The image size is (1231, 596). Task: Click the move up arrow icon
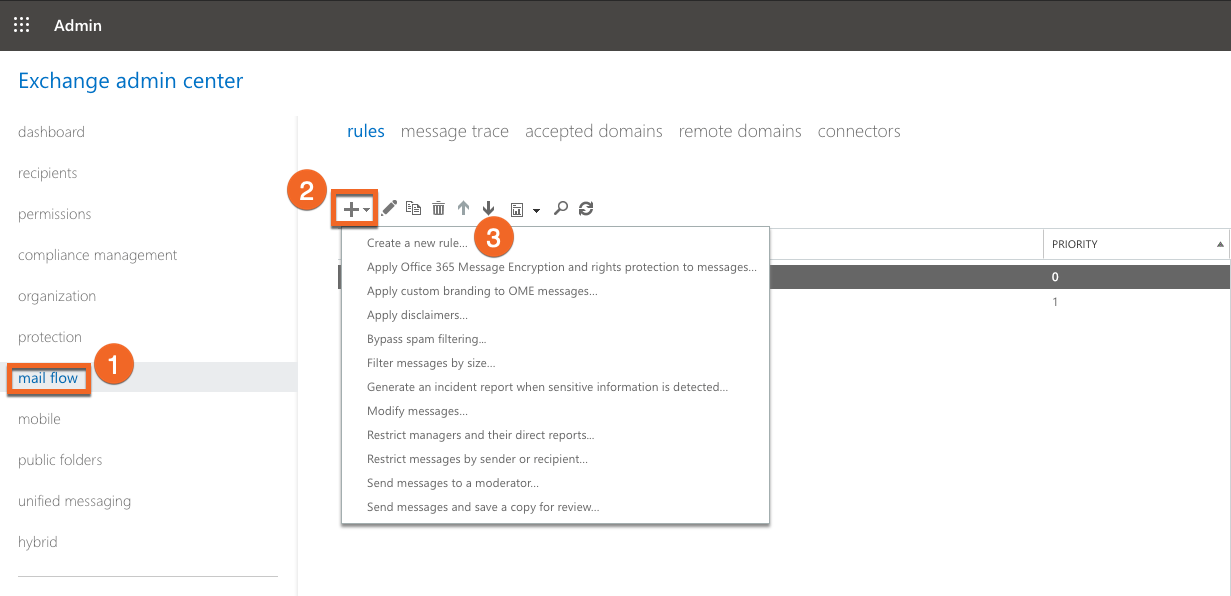(x=463, y=208)
